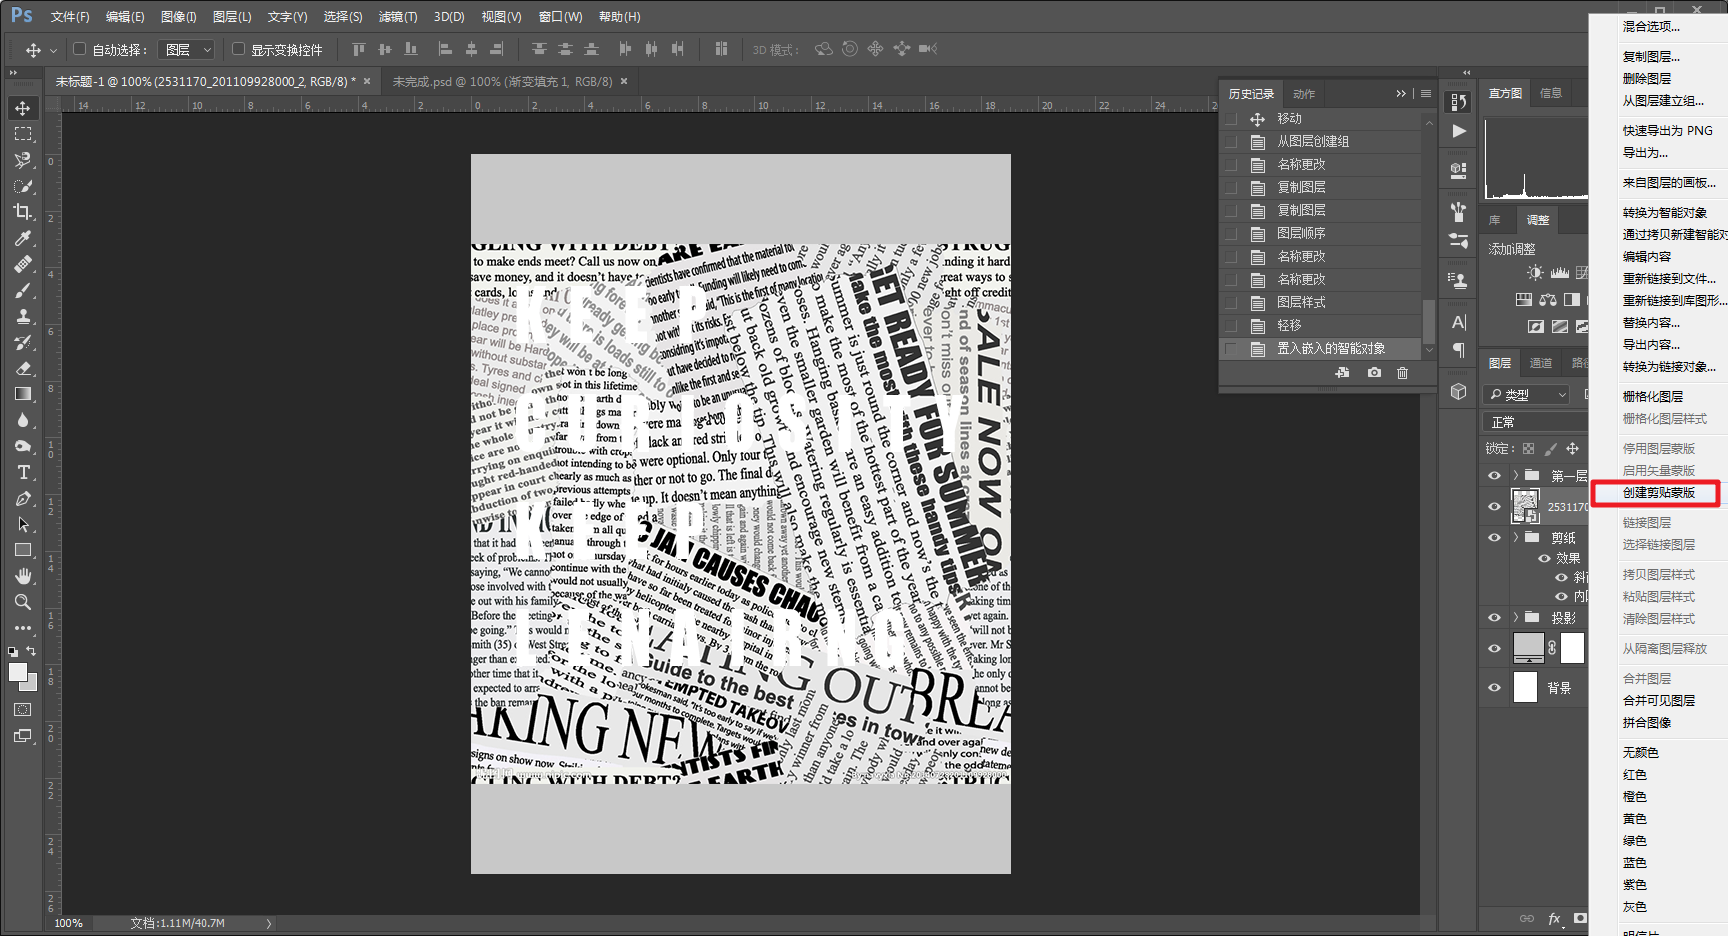Select the Gradient tool

(22, 394)
